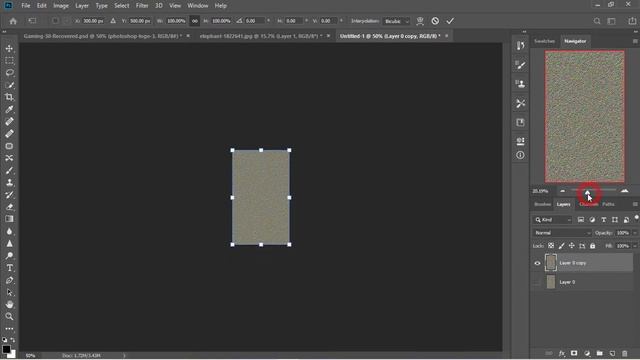Select the Clone Stamp tool in left toolbar
The height and width of the screenshot is (360, 640).
pos(9,182)
